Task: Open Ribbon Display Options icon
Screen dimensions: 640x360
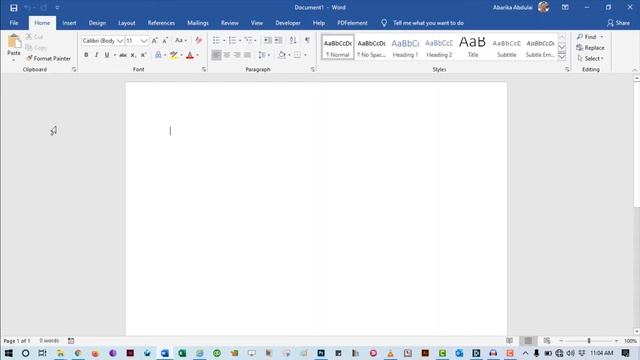Action: [x=565, y=8]
